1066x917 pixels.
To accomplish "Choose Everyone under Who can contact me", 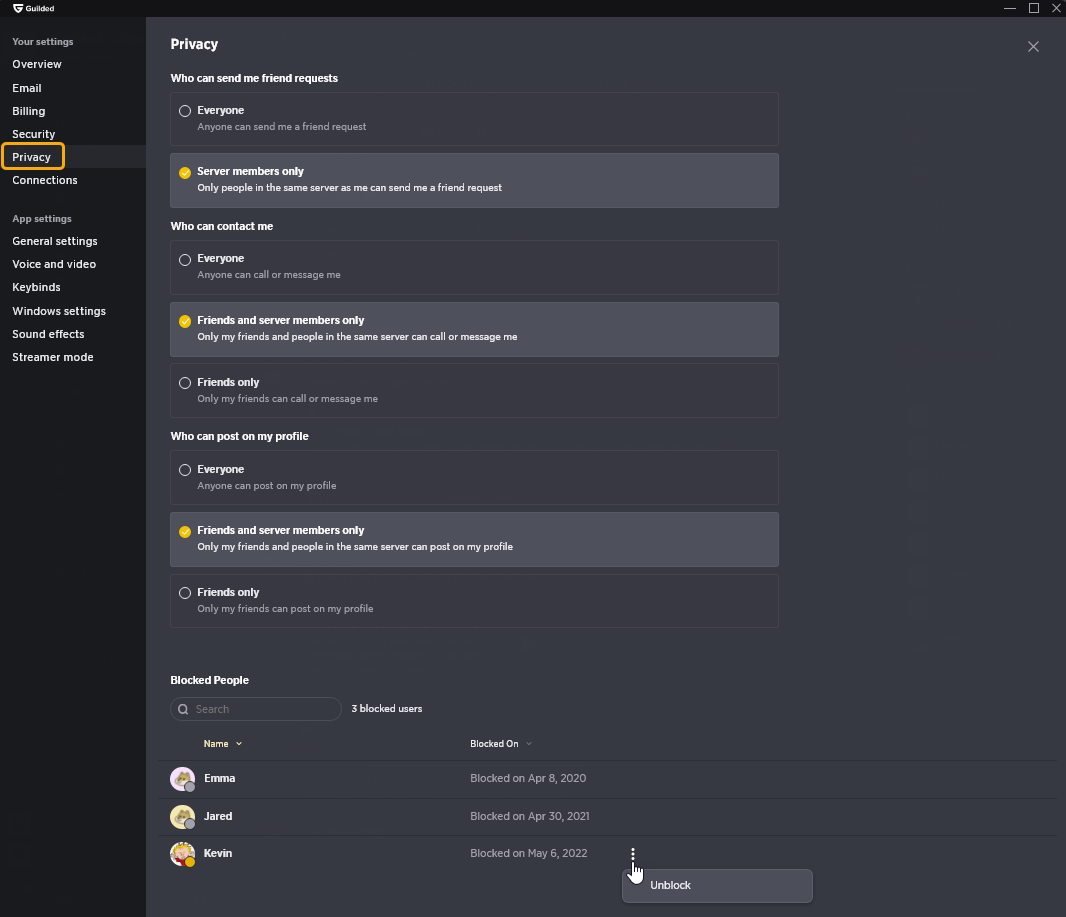I will (x=474, y=267).
